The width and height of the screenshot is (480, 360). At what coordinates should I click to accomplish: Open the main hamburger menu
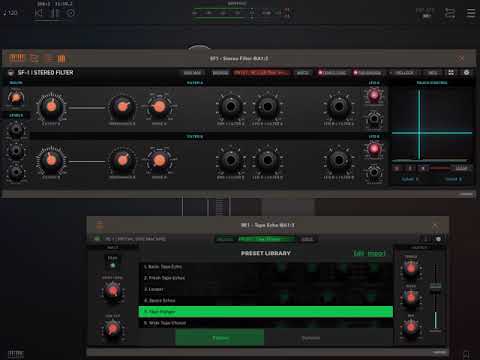click(471, 13)
